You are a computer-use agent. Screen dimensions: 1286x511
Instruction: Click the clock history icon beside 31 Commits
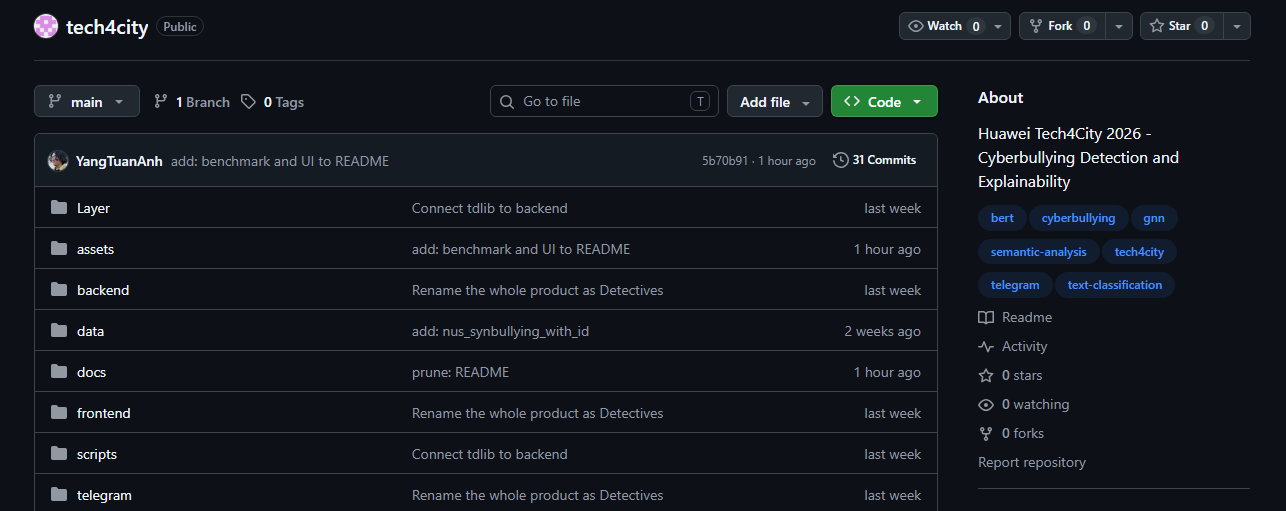pos(840,160)
